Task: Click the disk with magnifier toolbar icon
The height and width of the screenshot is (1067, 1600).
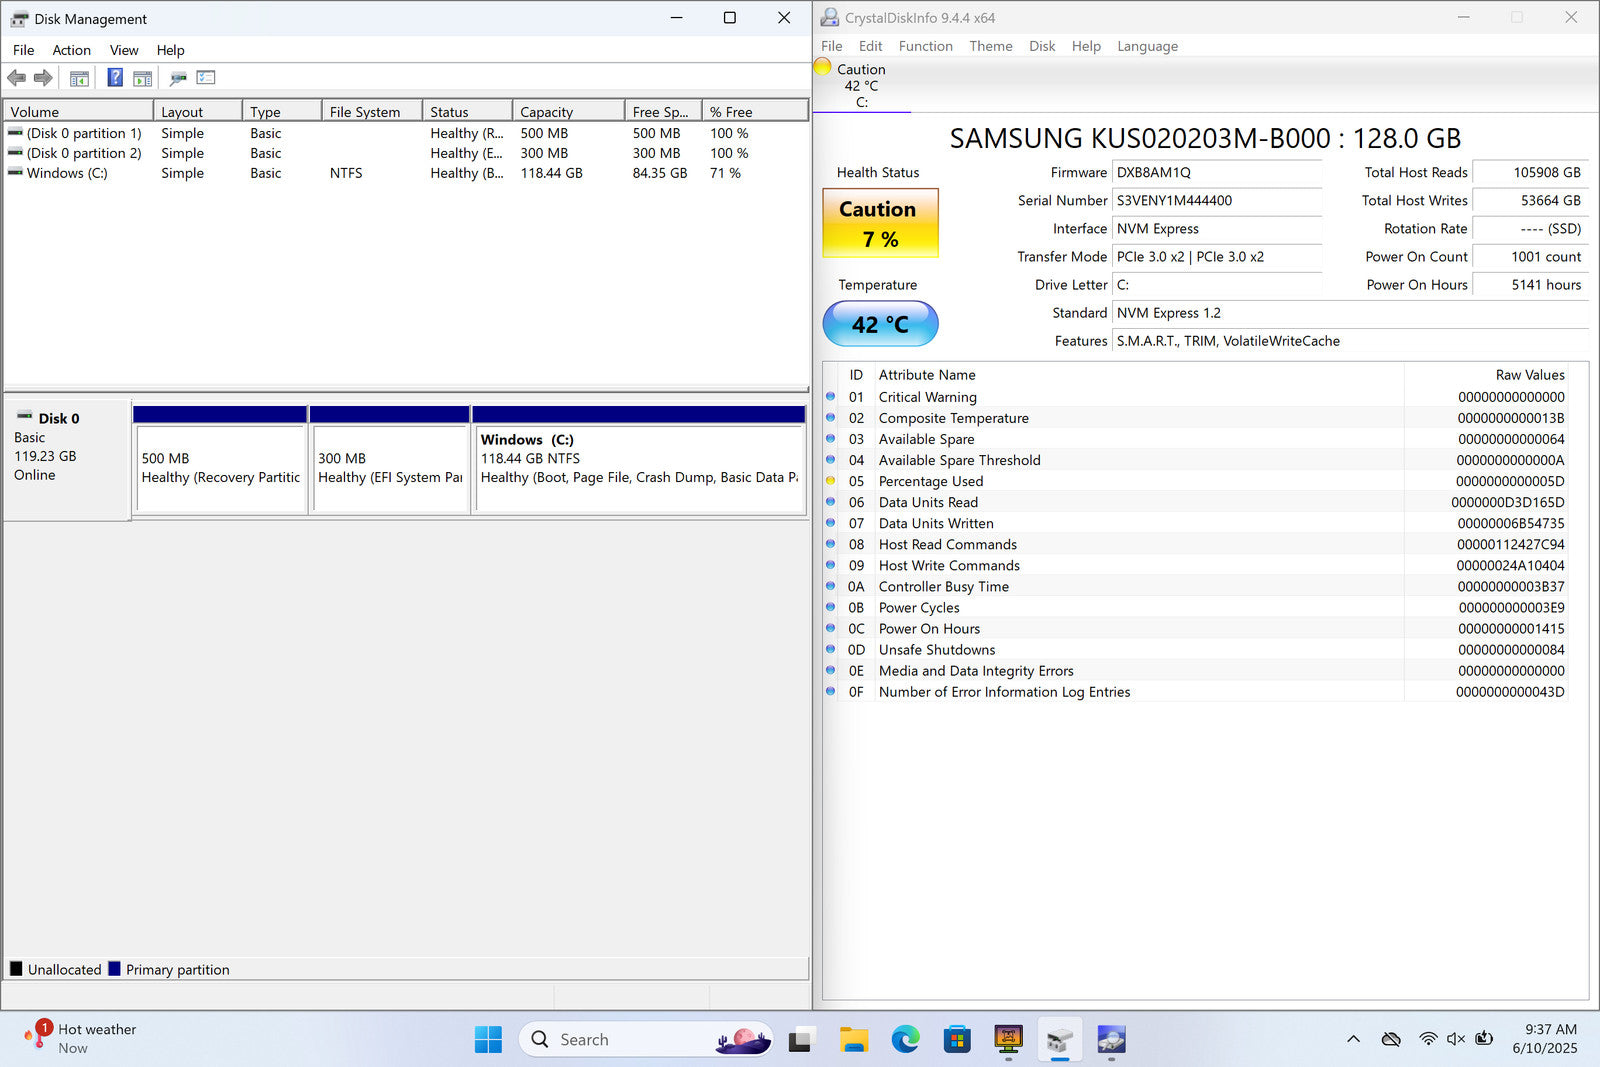Action: pos(178,78)
